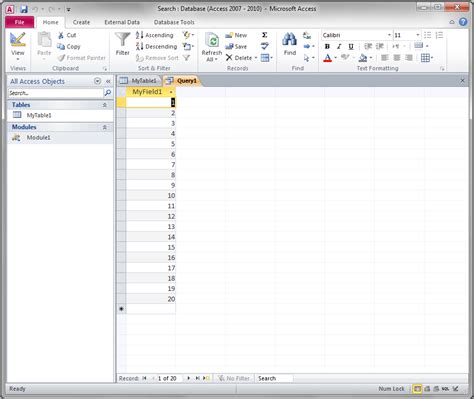Save the current record

click(x=236, y=46)
